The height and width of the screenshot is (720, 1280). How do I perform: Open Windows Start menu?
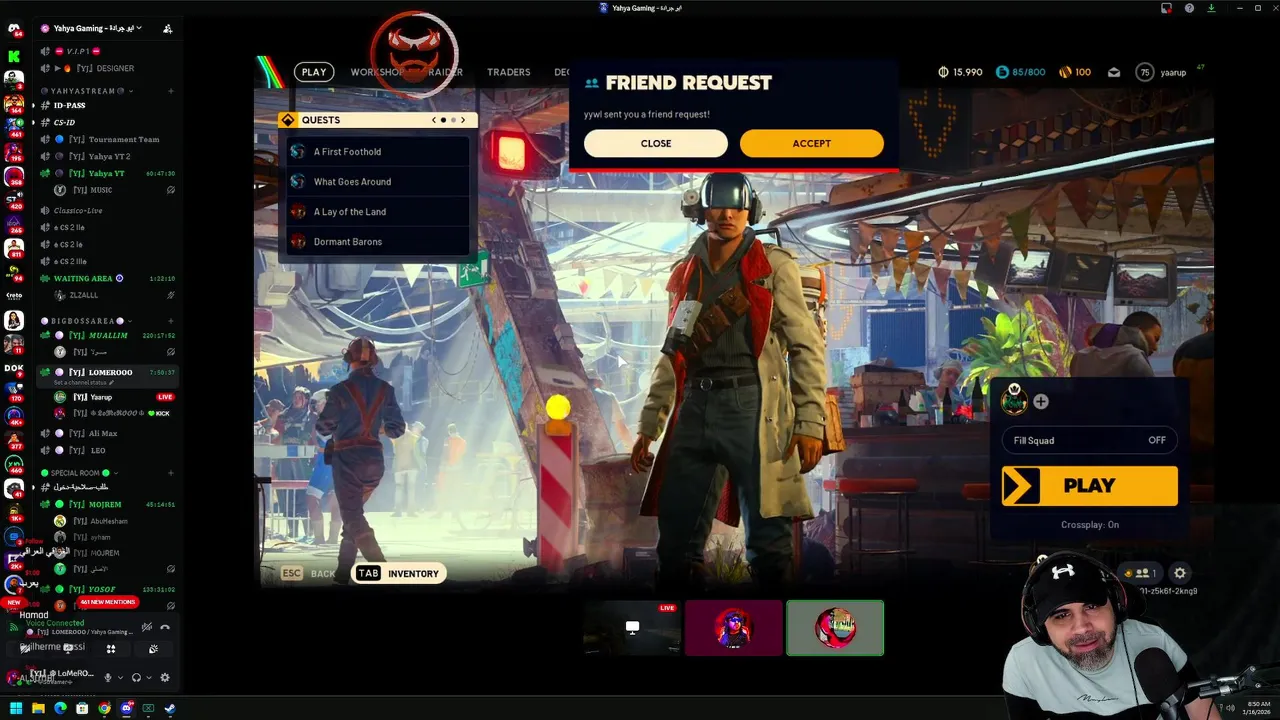[16, 708]
